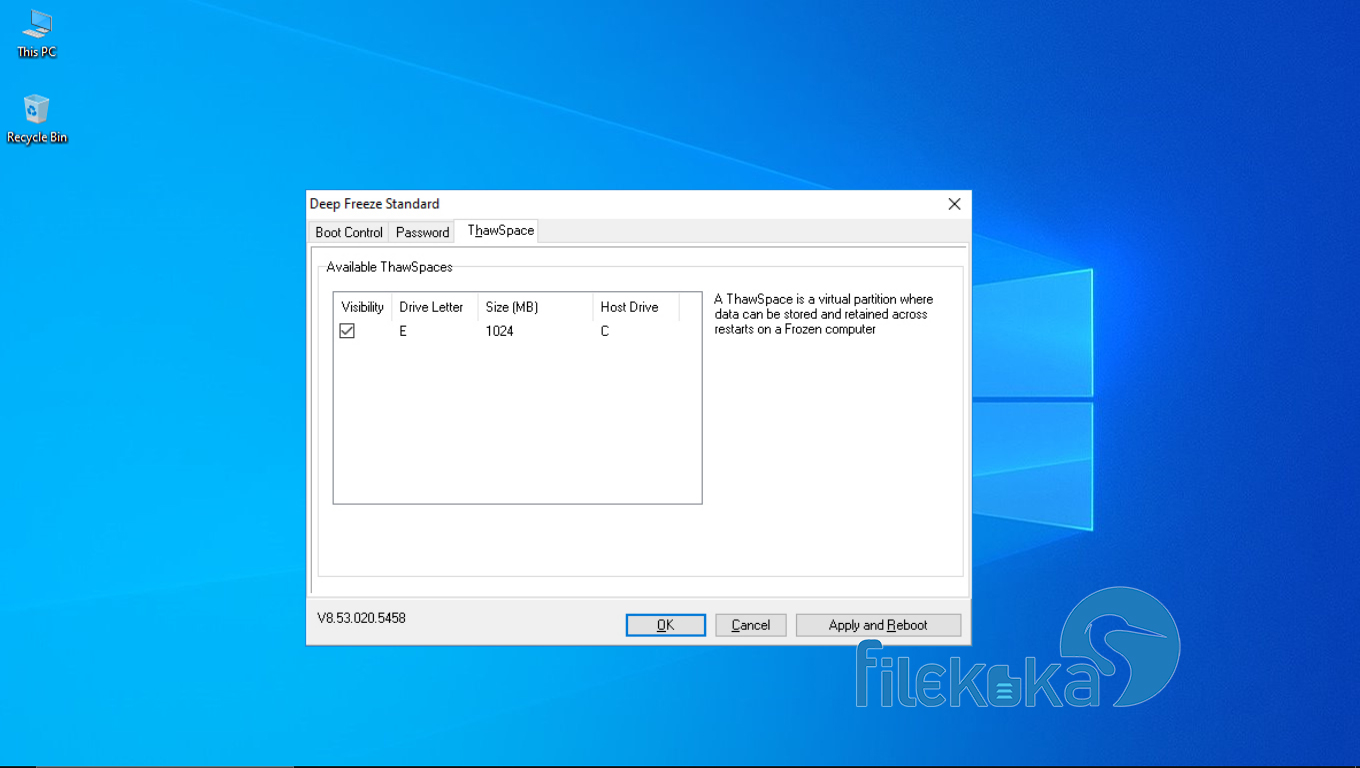
Task: Select the 1024 size value
Action: click(x=499, y=331)
